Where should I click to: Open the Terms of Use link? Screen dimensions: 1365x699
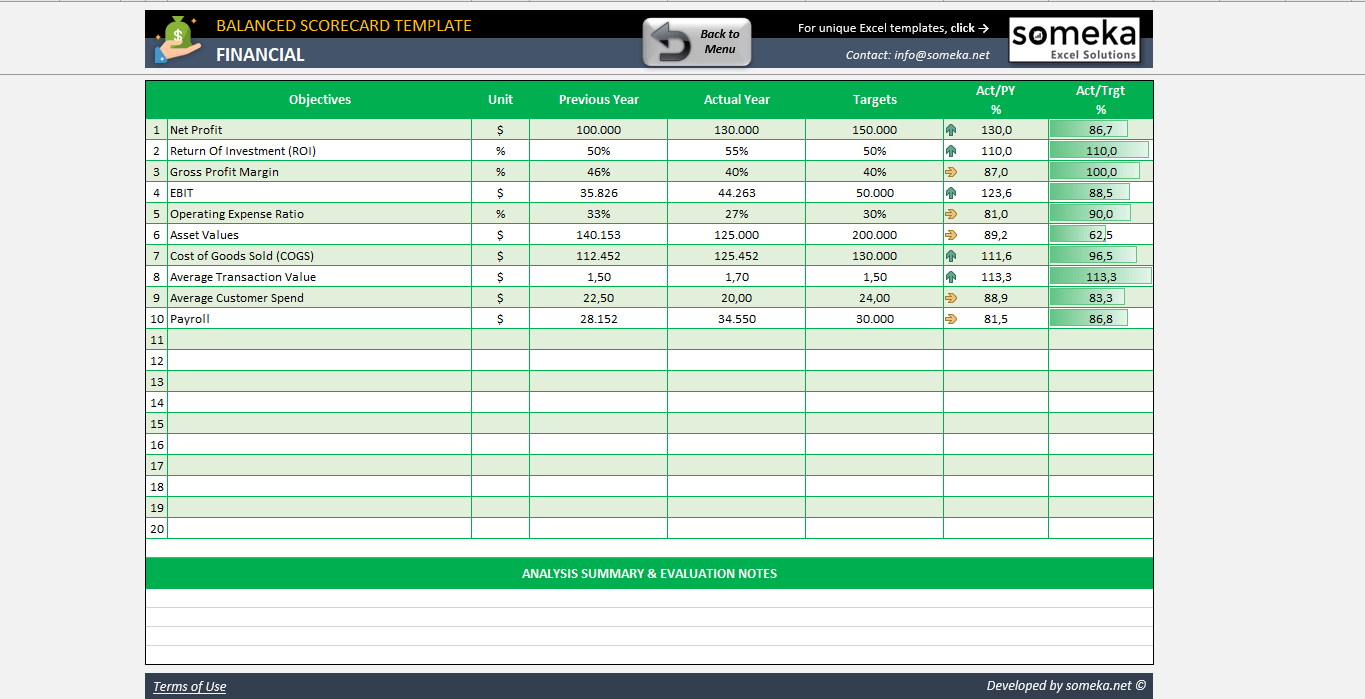[x=189, y=686]
